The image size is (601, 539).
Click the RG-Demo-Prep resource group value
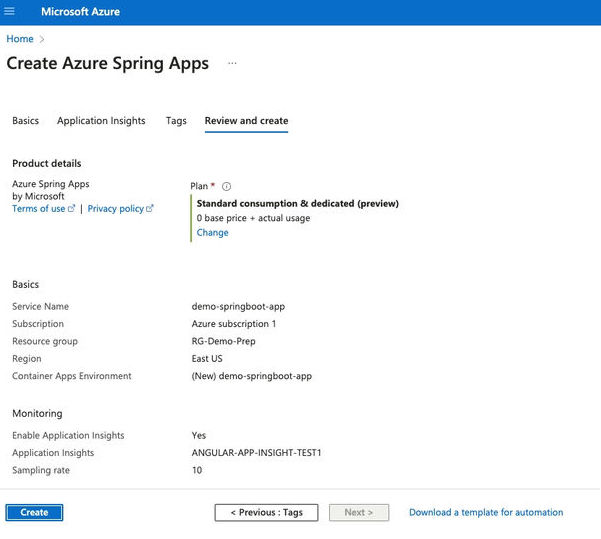click(223, 341)
